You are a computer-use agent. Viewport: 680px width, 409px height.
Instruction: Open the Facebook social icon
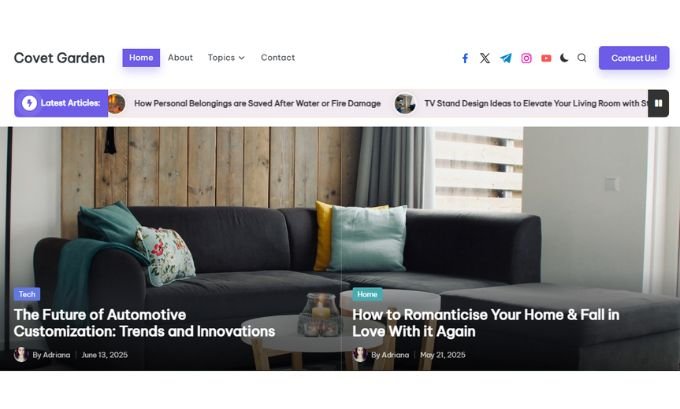(x=465, y=58)
